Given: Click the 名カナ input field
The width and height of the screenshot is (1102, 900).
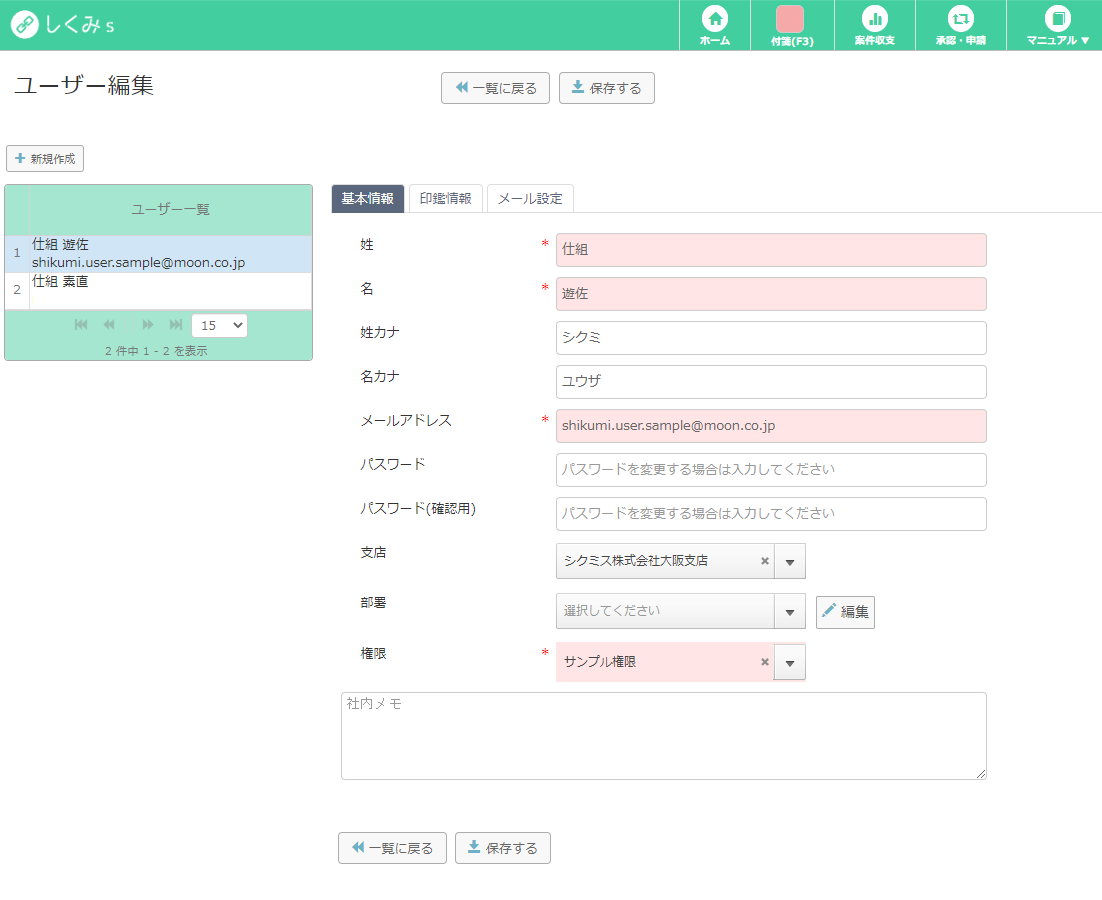Looking at the screenshot, I should pos(771,382).
